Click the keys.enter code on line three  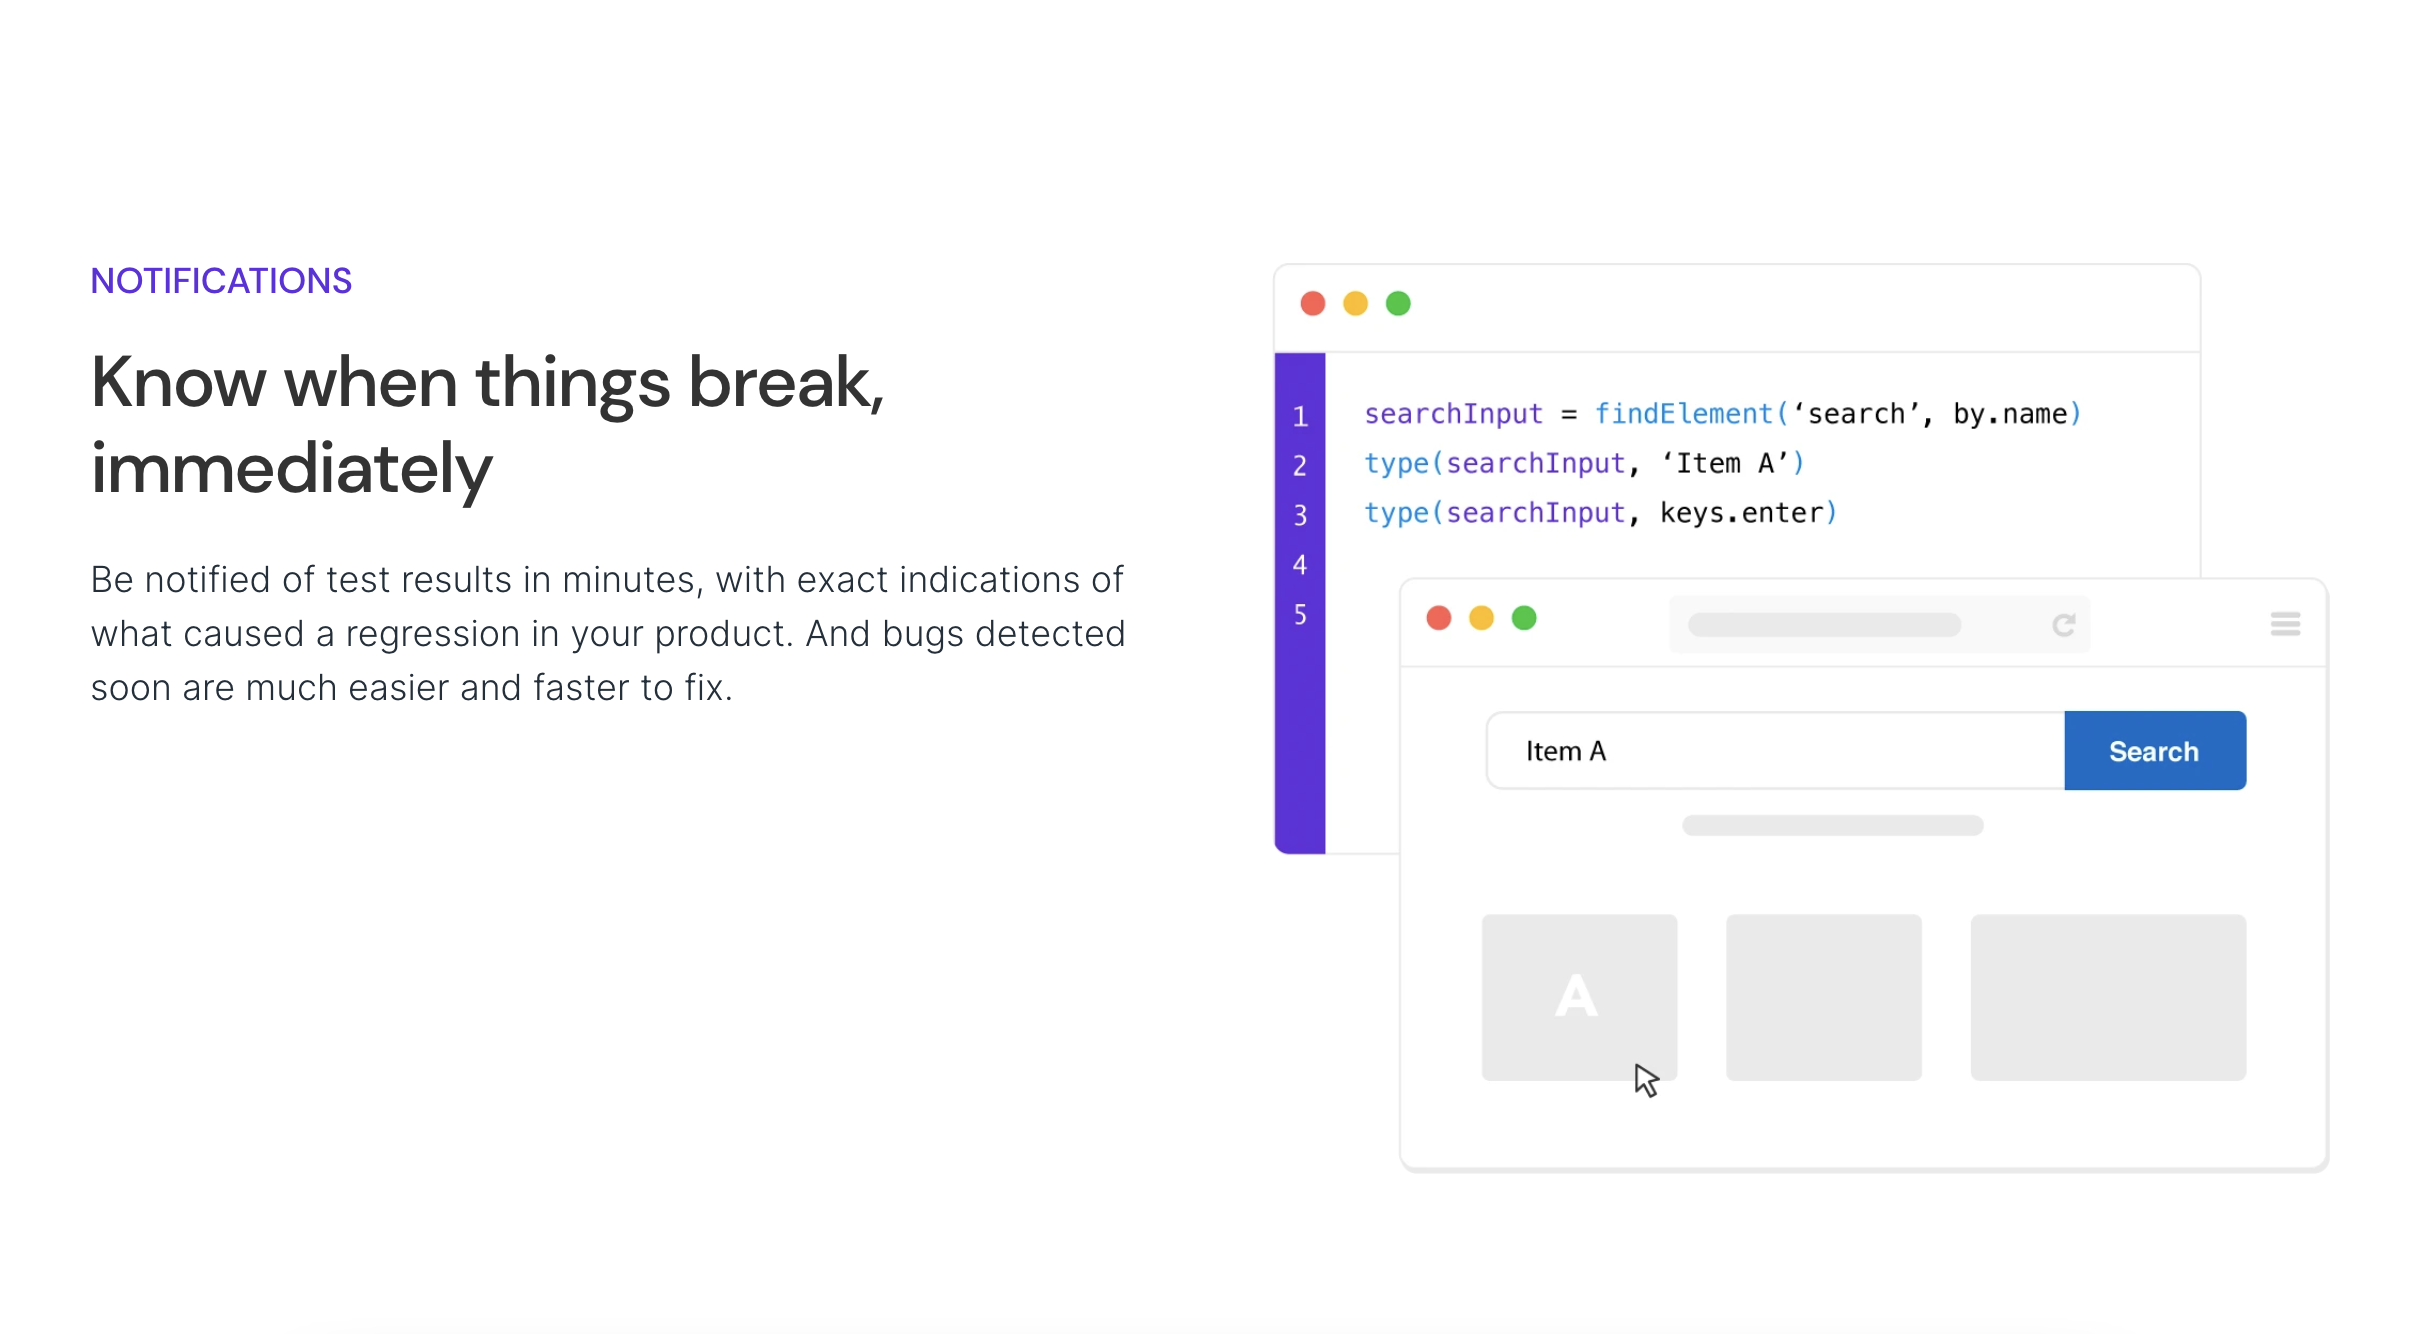coord(1742,513)
